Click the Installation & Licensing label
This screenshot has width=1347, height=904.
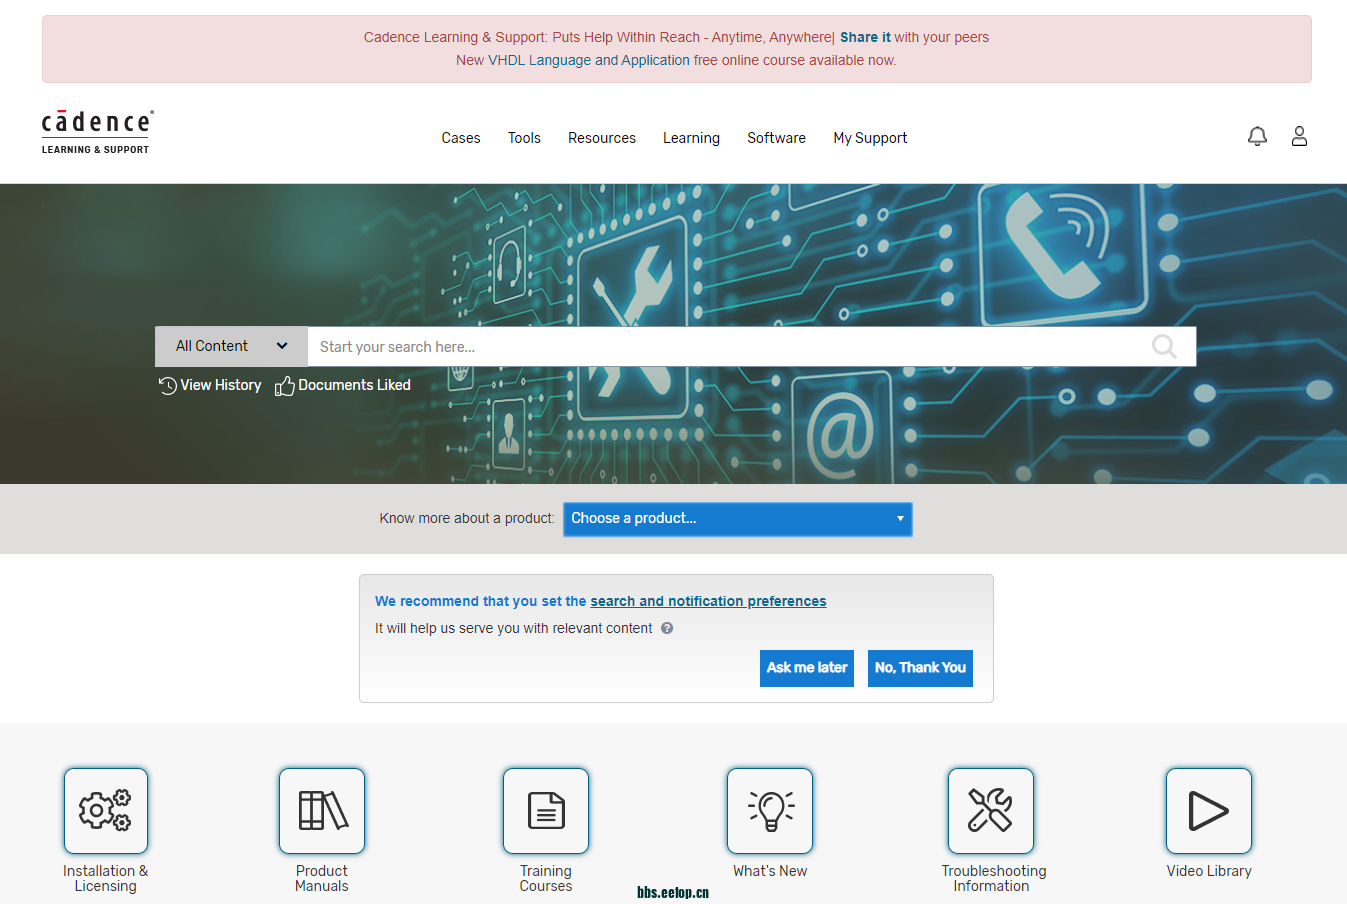tap(106, 878)
